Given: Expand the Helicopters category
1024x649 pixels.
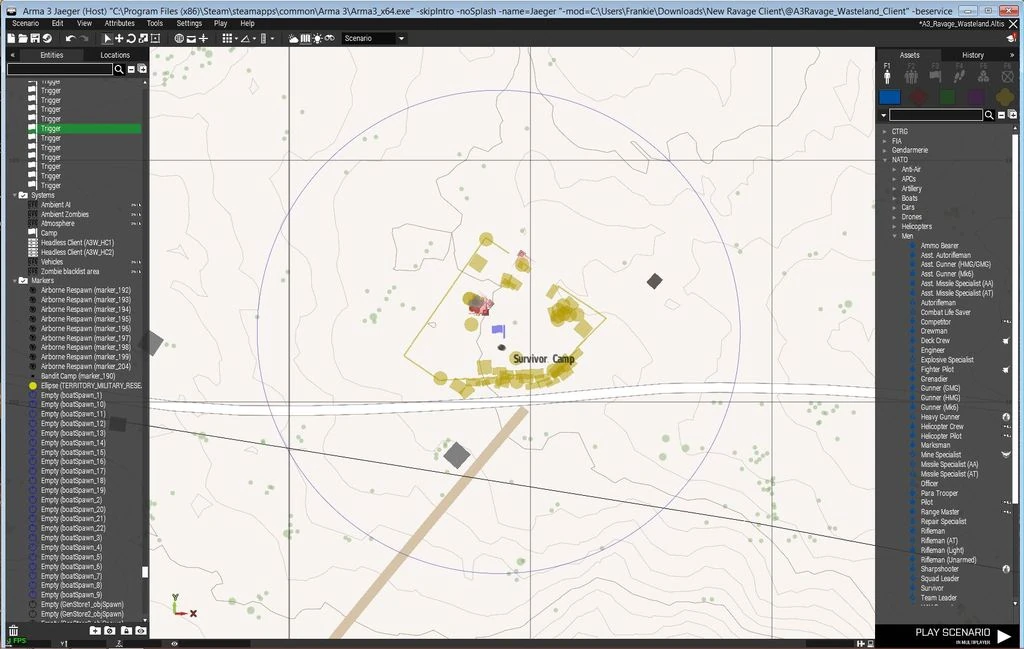Looking at the screenshot, I should (x=895, y=227).
